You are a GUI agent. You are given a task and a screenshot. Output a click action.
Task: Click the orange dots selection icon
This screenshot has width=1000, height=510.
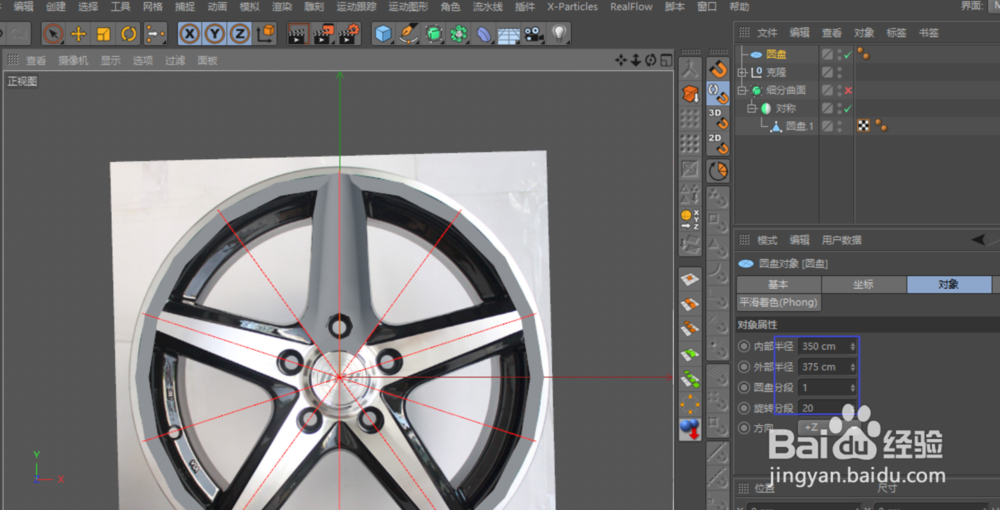[x=690, y=404]
